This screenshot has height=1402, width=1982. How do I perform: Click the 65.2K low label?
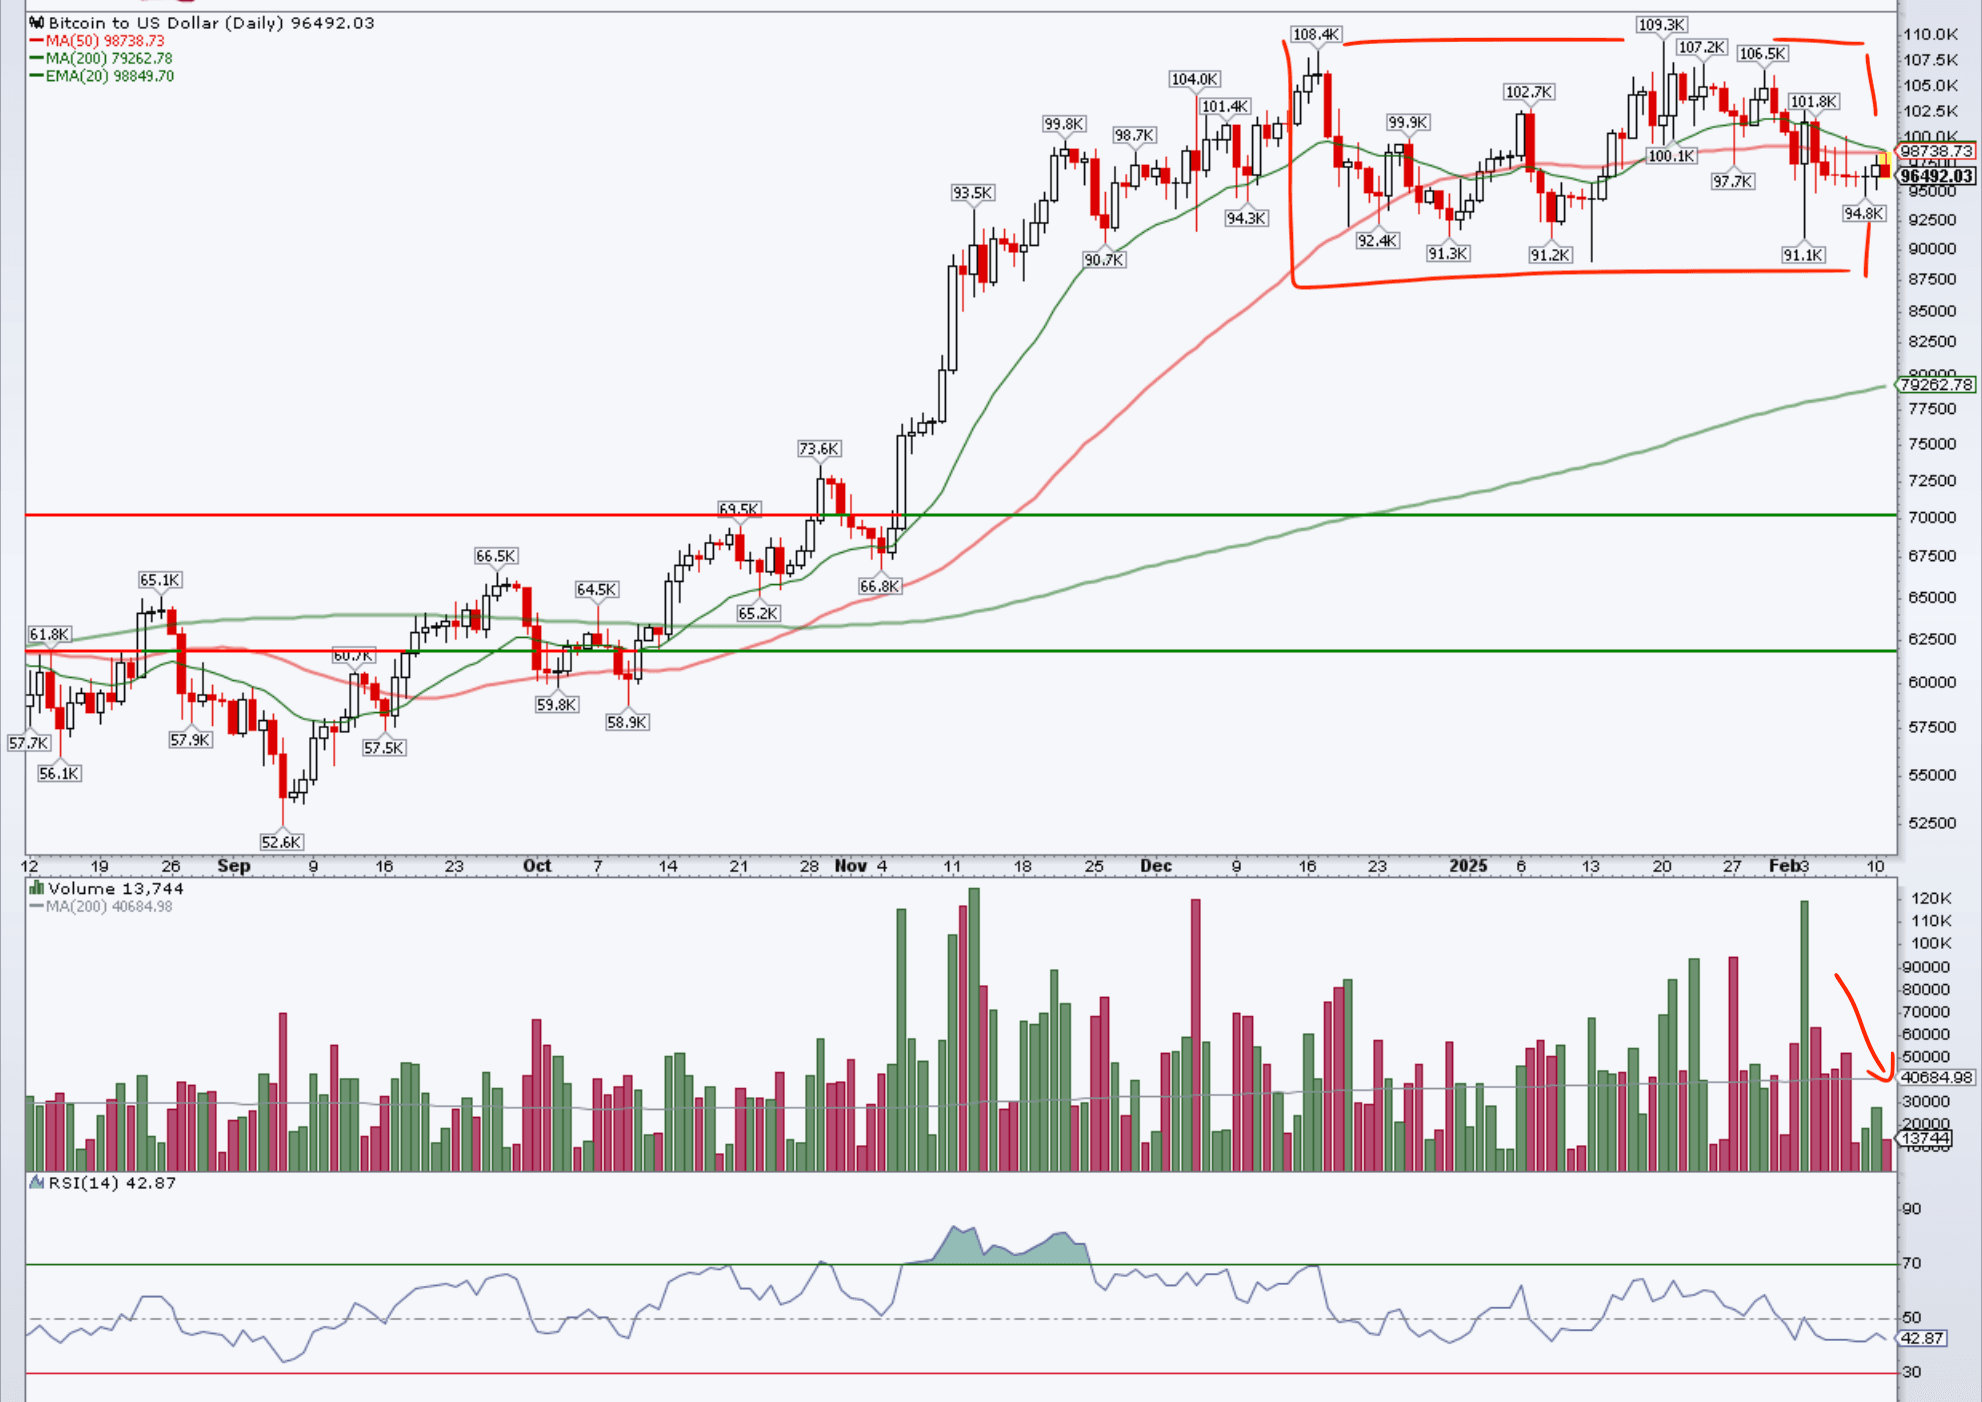(759, 613)
